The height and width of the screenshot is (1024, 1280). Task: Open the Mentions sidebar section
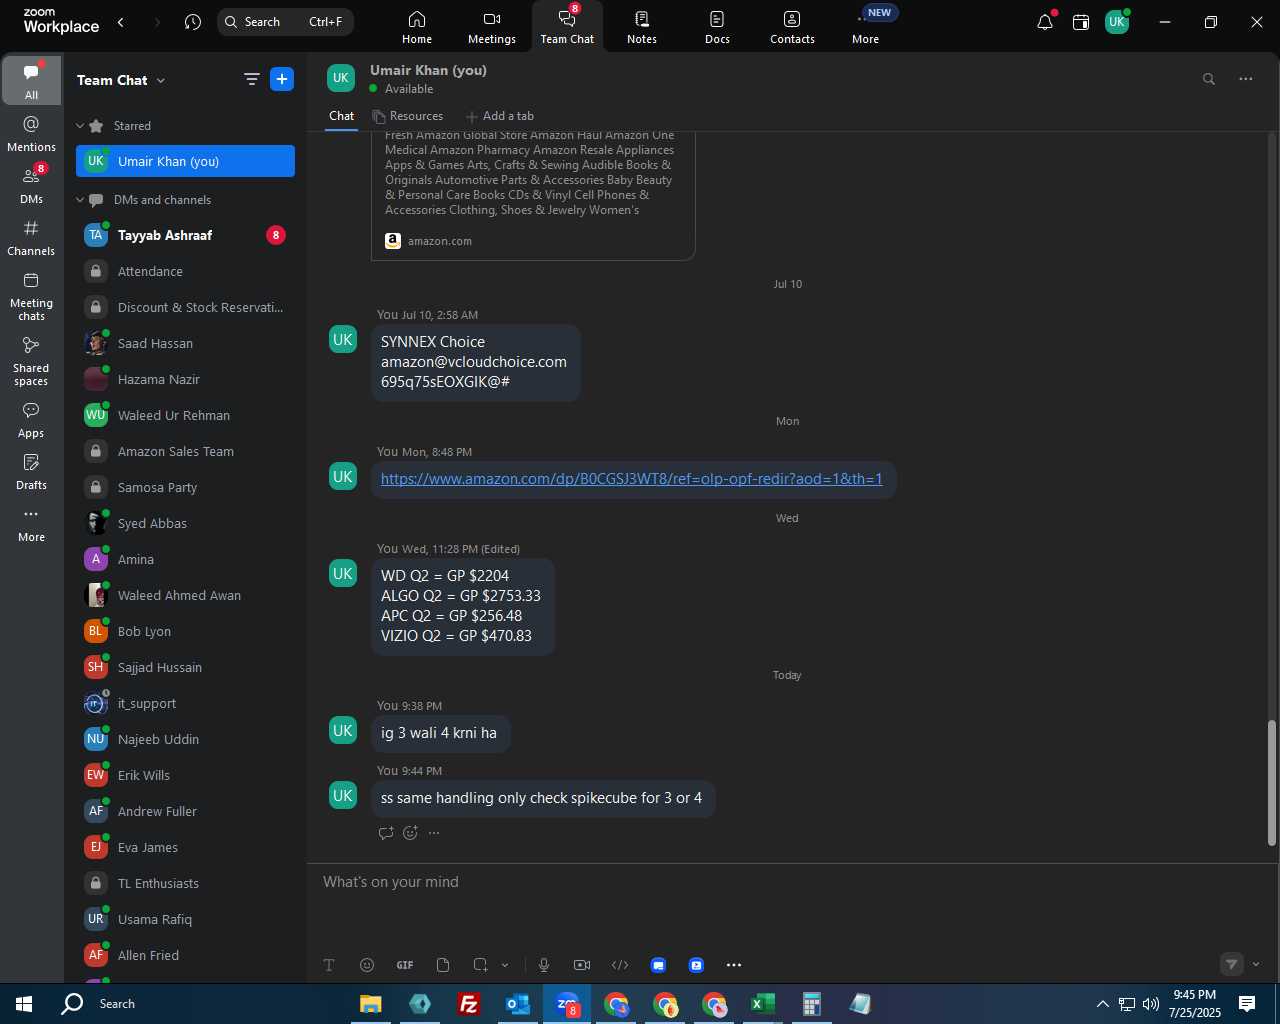click(x=31, y=133)
